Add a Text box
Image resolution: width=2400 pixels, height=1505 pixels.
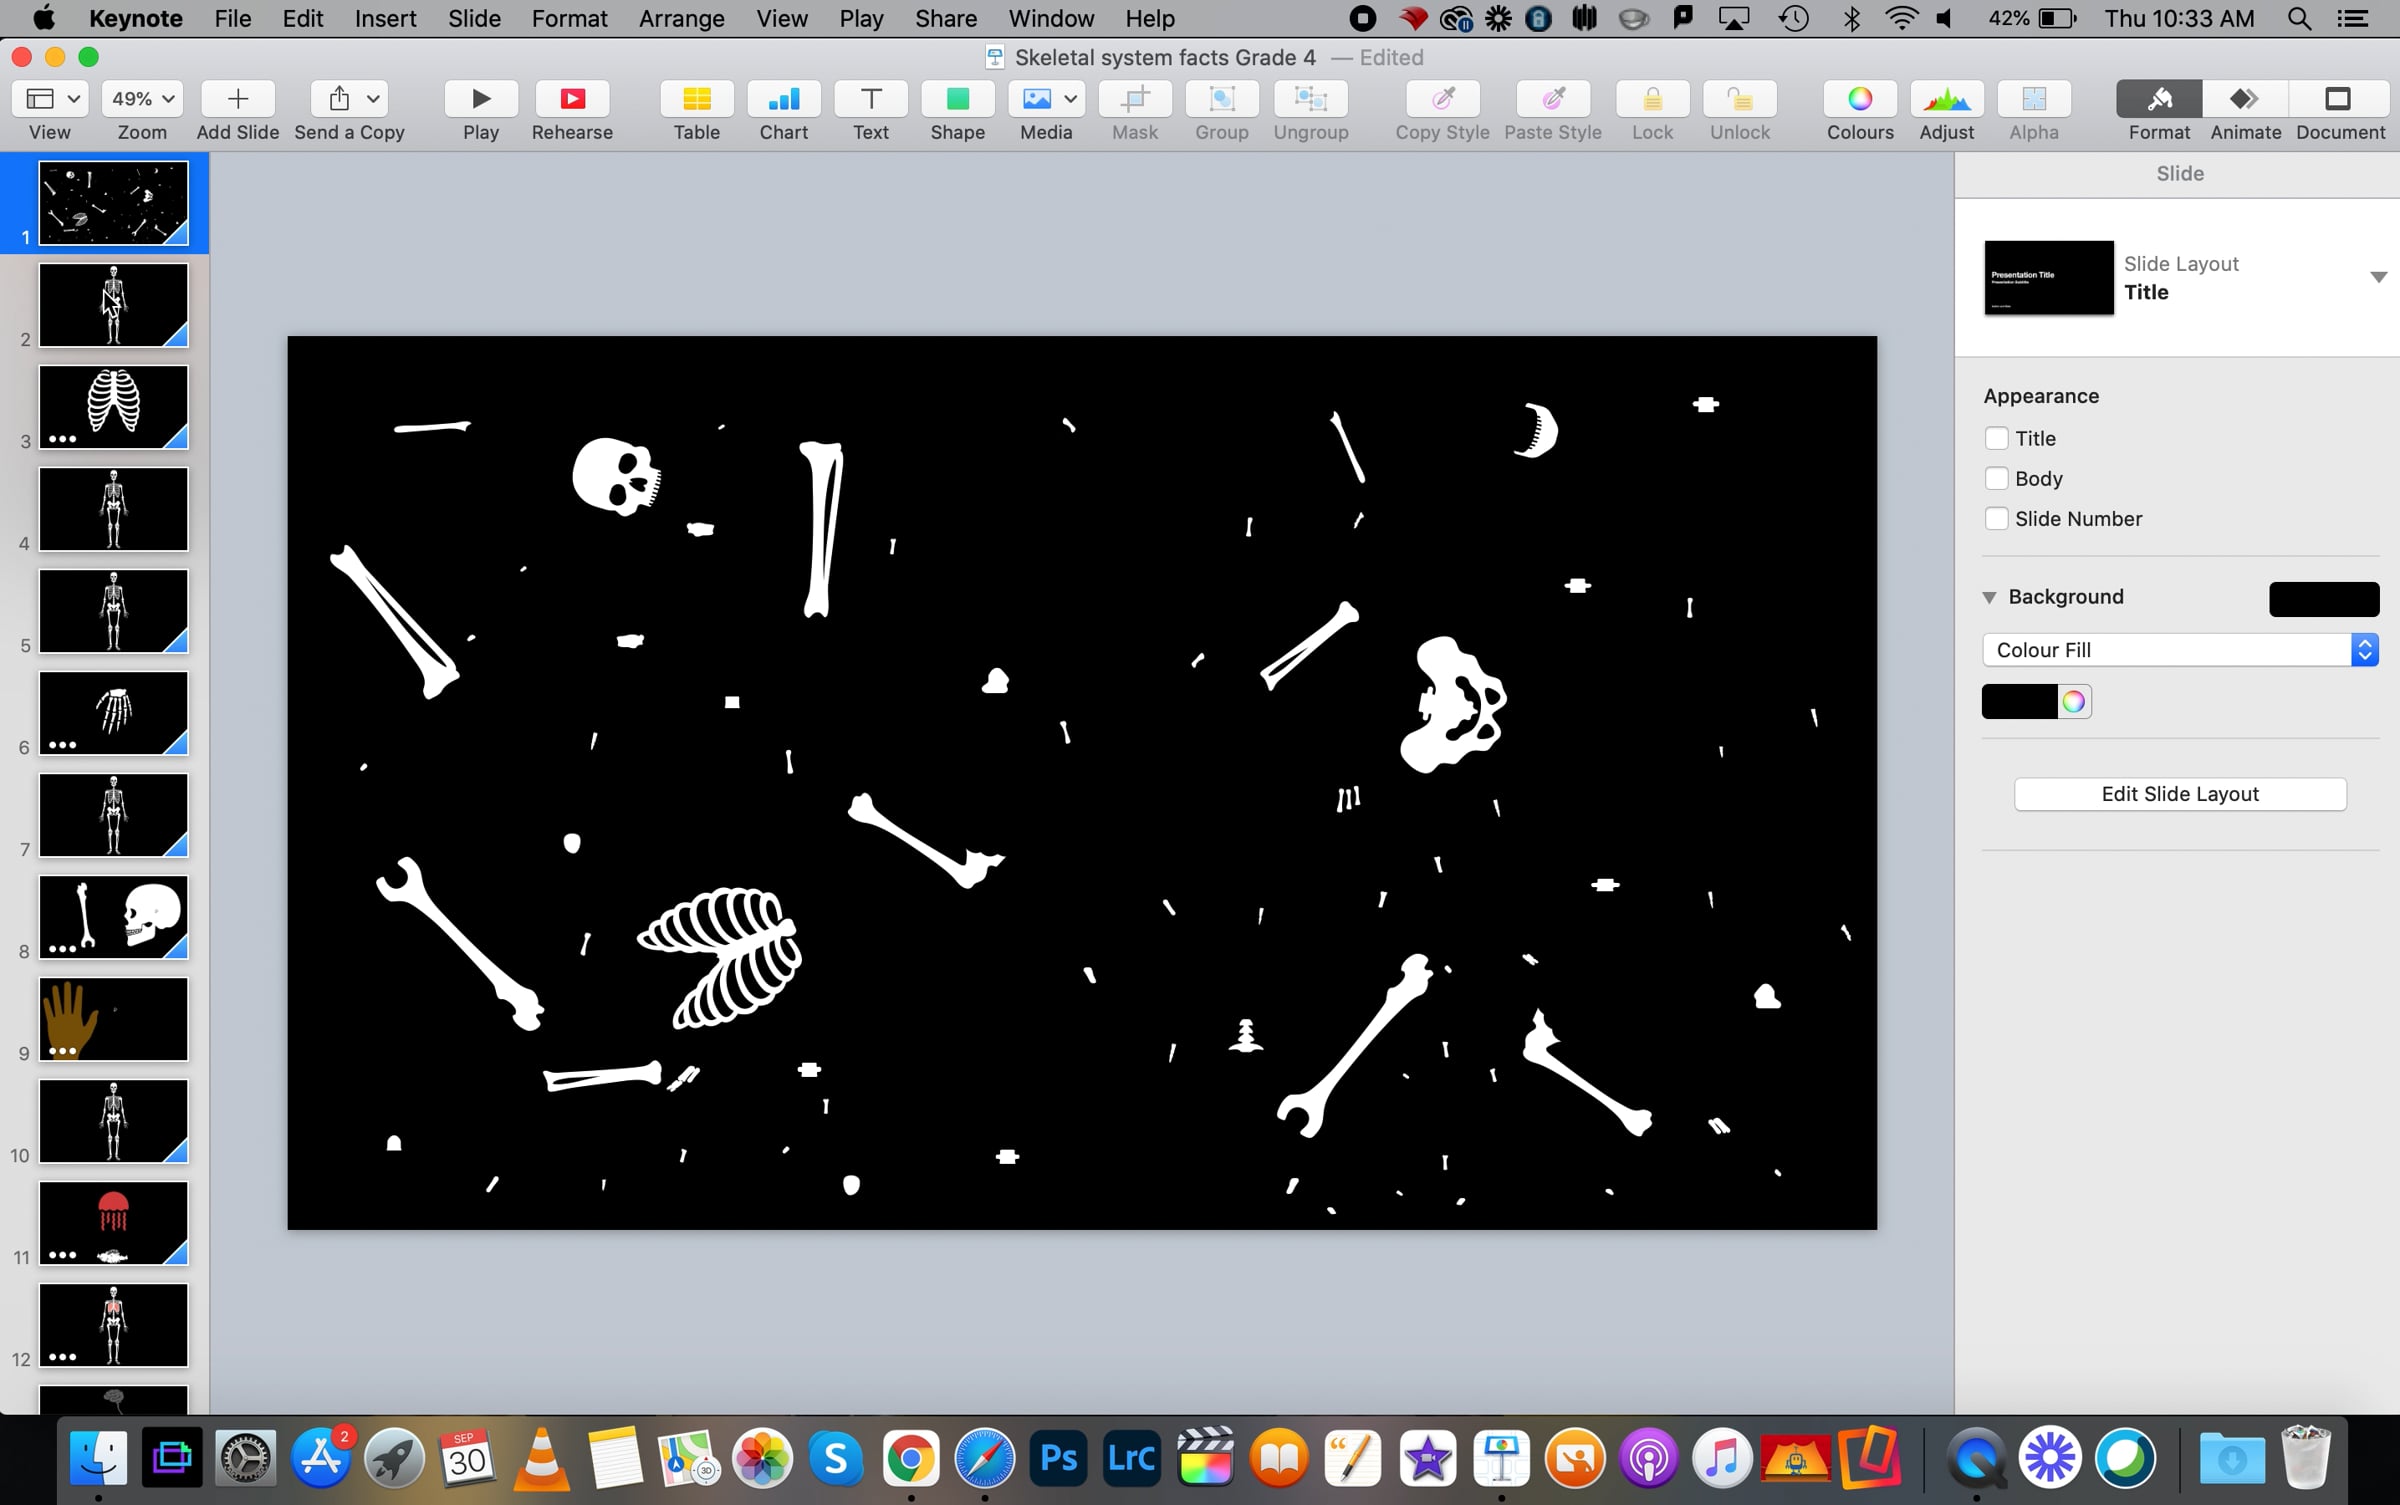[x=870, y=99]
